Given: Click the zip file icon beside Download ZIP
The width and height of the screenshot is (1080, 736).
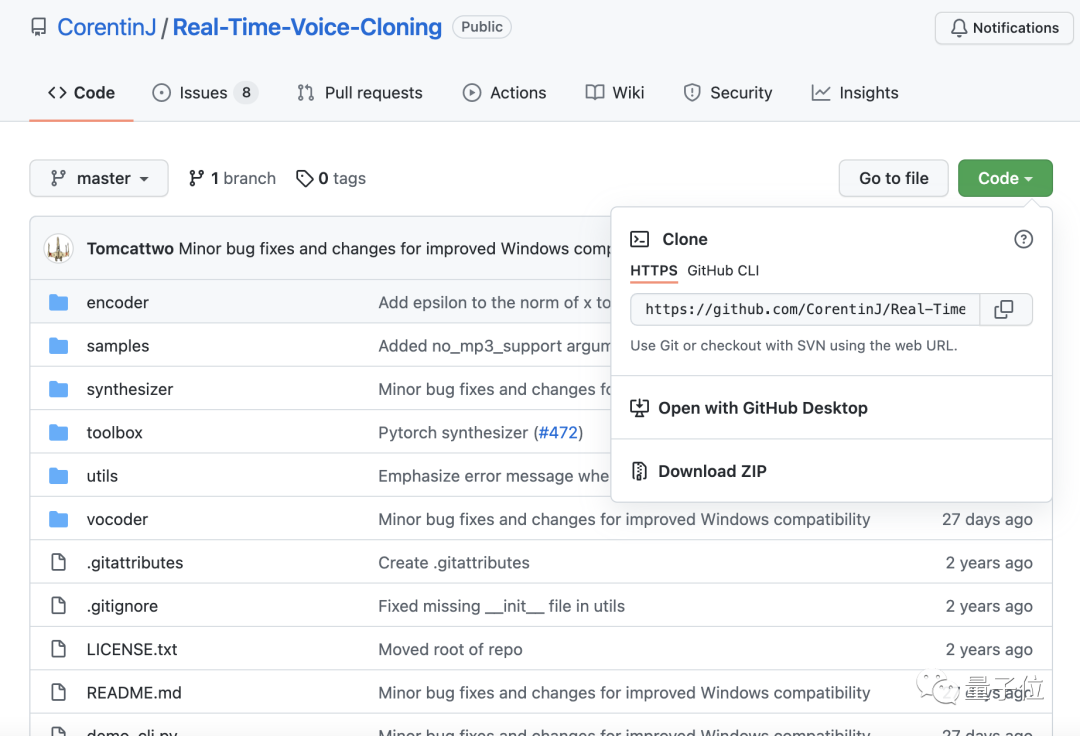Looking at the screenshot, I should click(639, 471).
